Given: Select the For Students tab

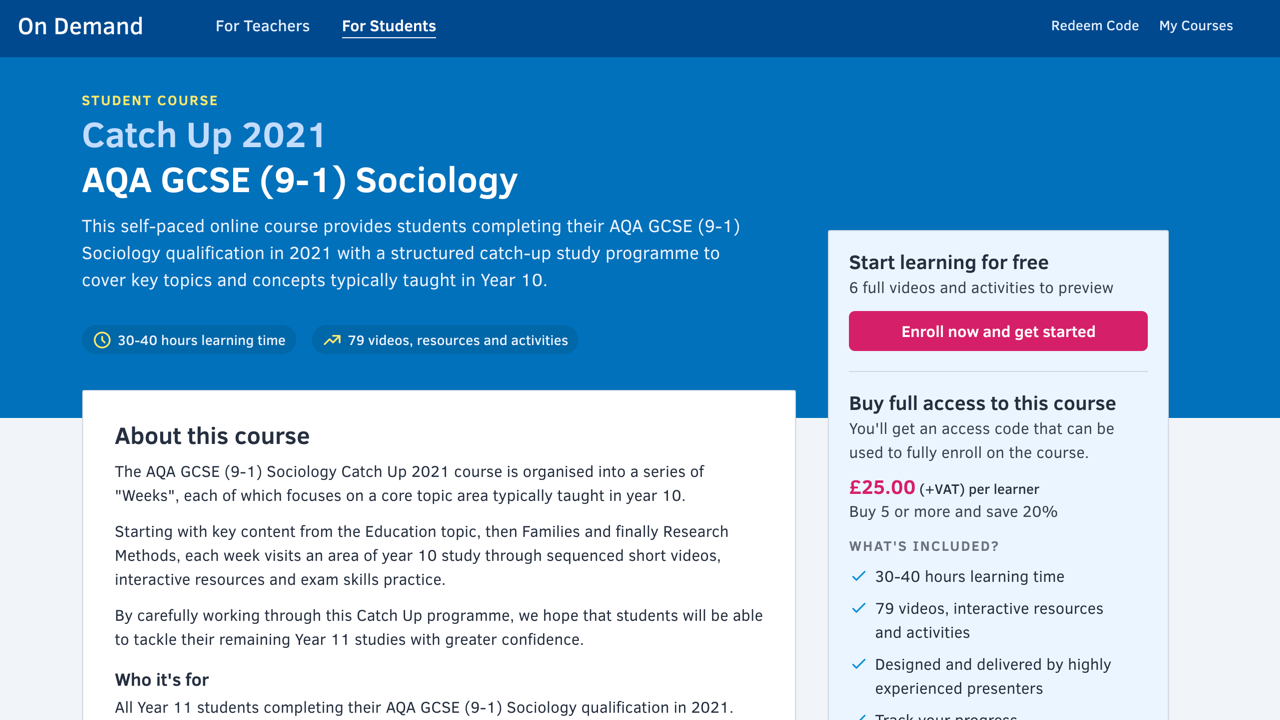Looking at the screenshot, I should (389, 26).
